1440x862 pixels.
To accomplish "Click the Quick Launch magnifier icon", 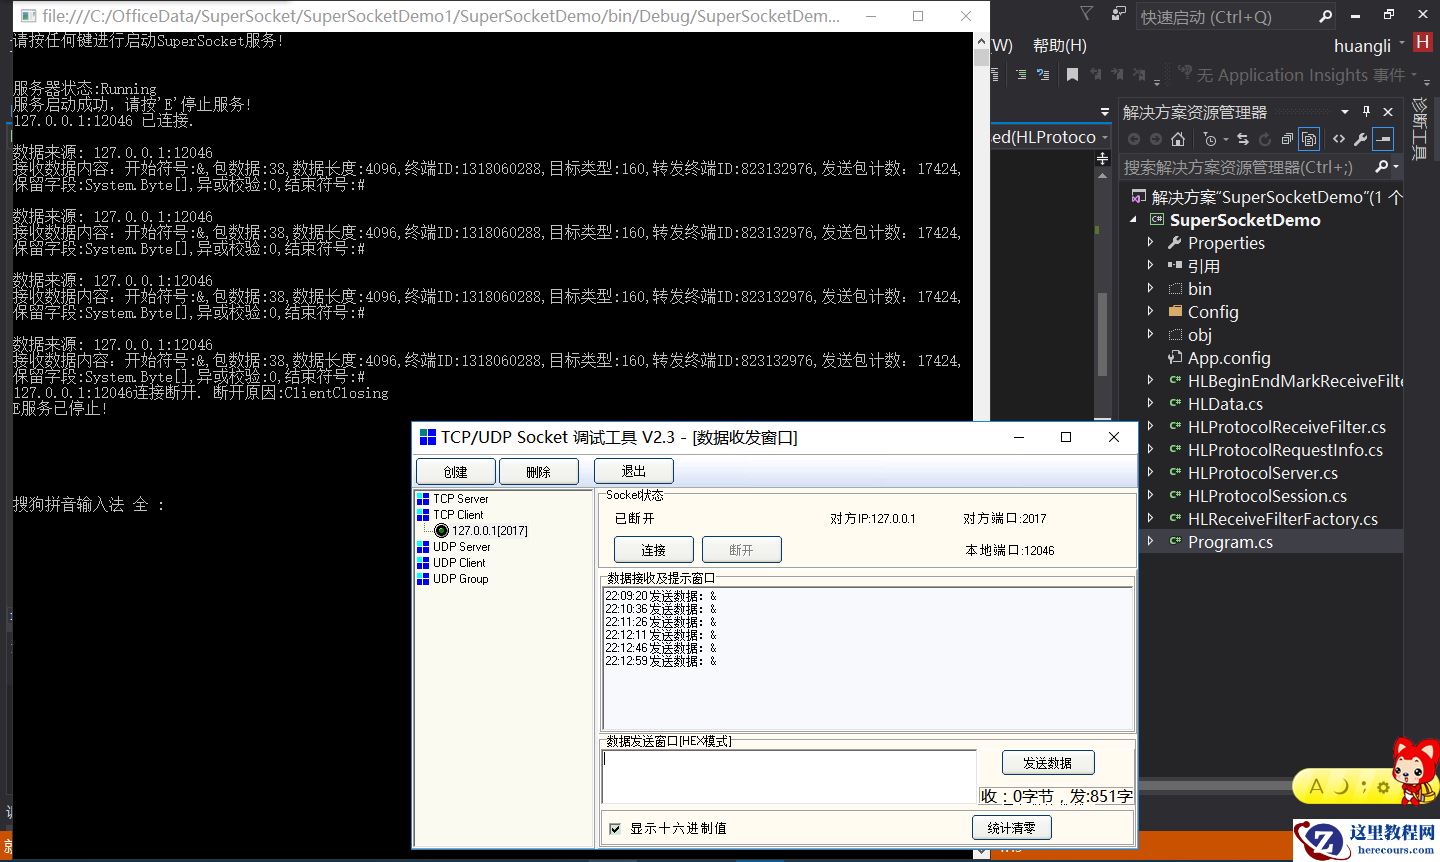I will [x=1326, y=17].
